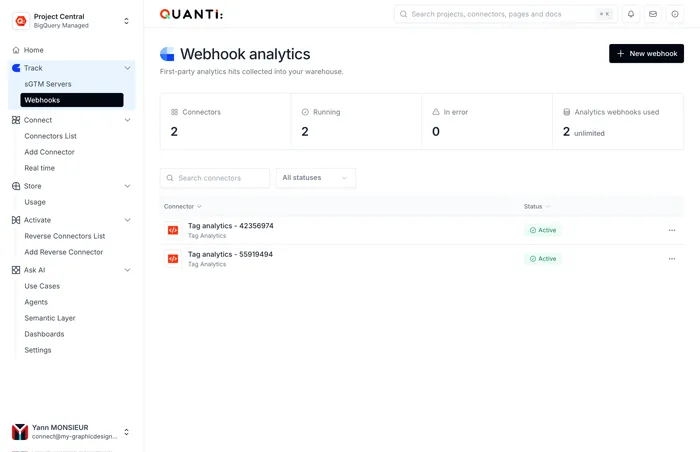This screenshot has width=700, height=452.
Task: Select Webhooks in the sidebar
Action: pos(72,100)
